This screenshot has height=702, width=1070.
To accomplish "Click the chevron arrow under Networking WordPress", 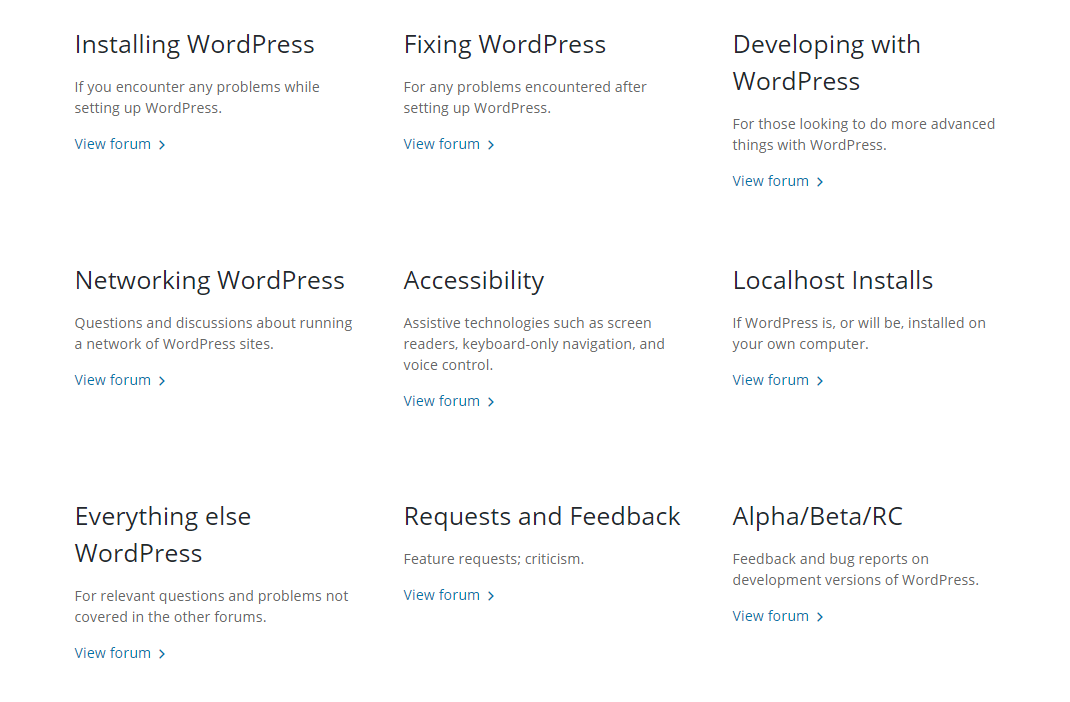I will coord(162,381).
